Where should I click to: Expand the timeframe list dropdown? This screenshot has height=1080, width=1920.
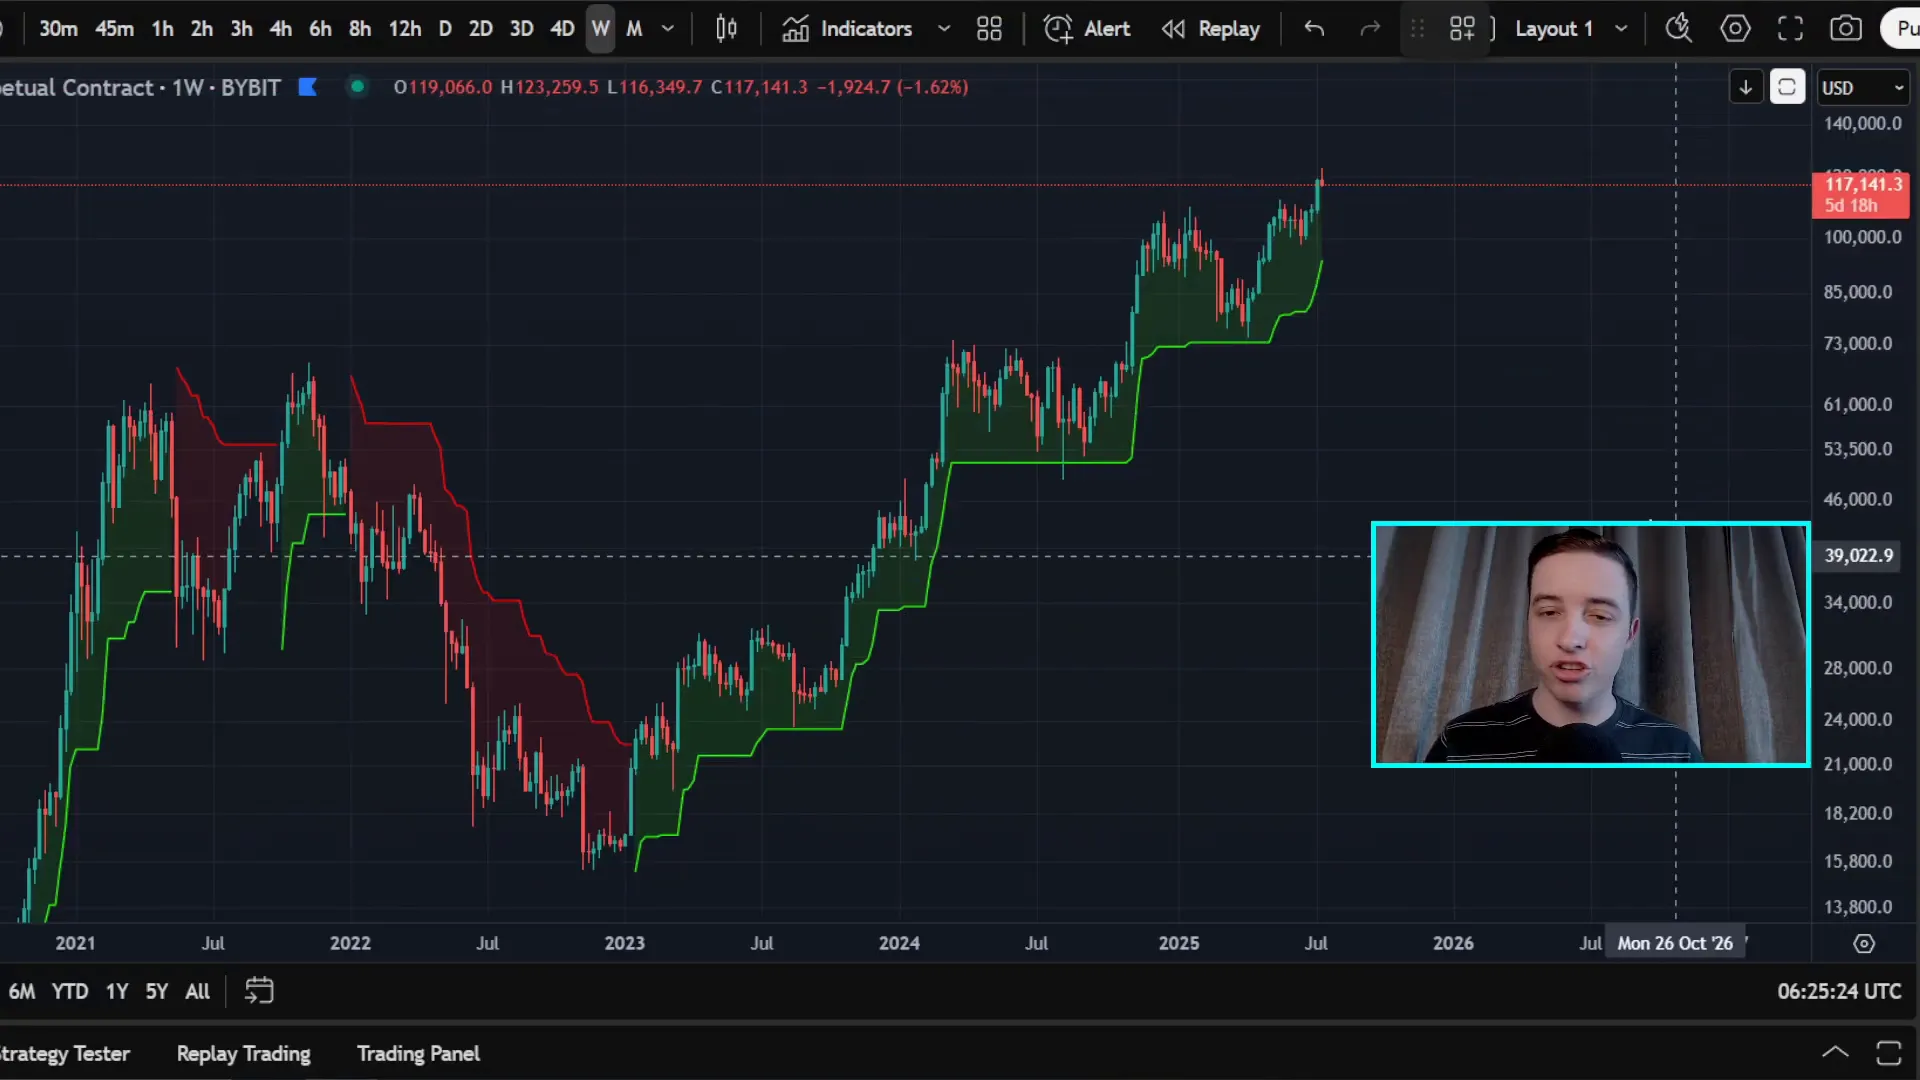pos(668,29)
